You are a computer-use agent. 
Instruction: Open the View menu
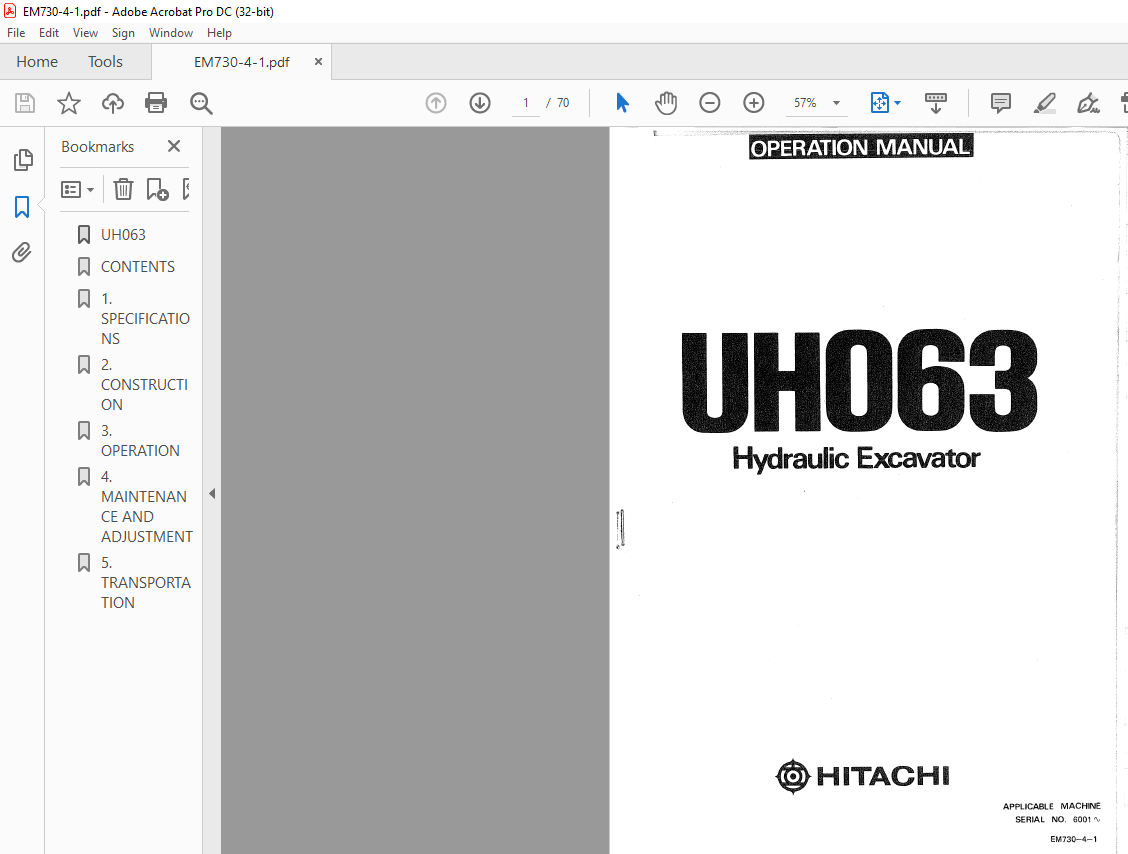[x=85, y=33]
